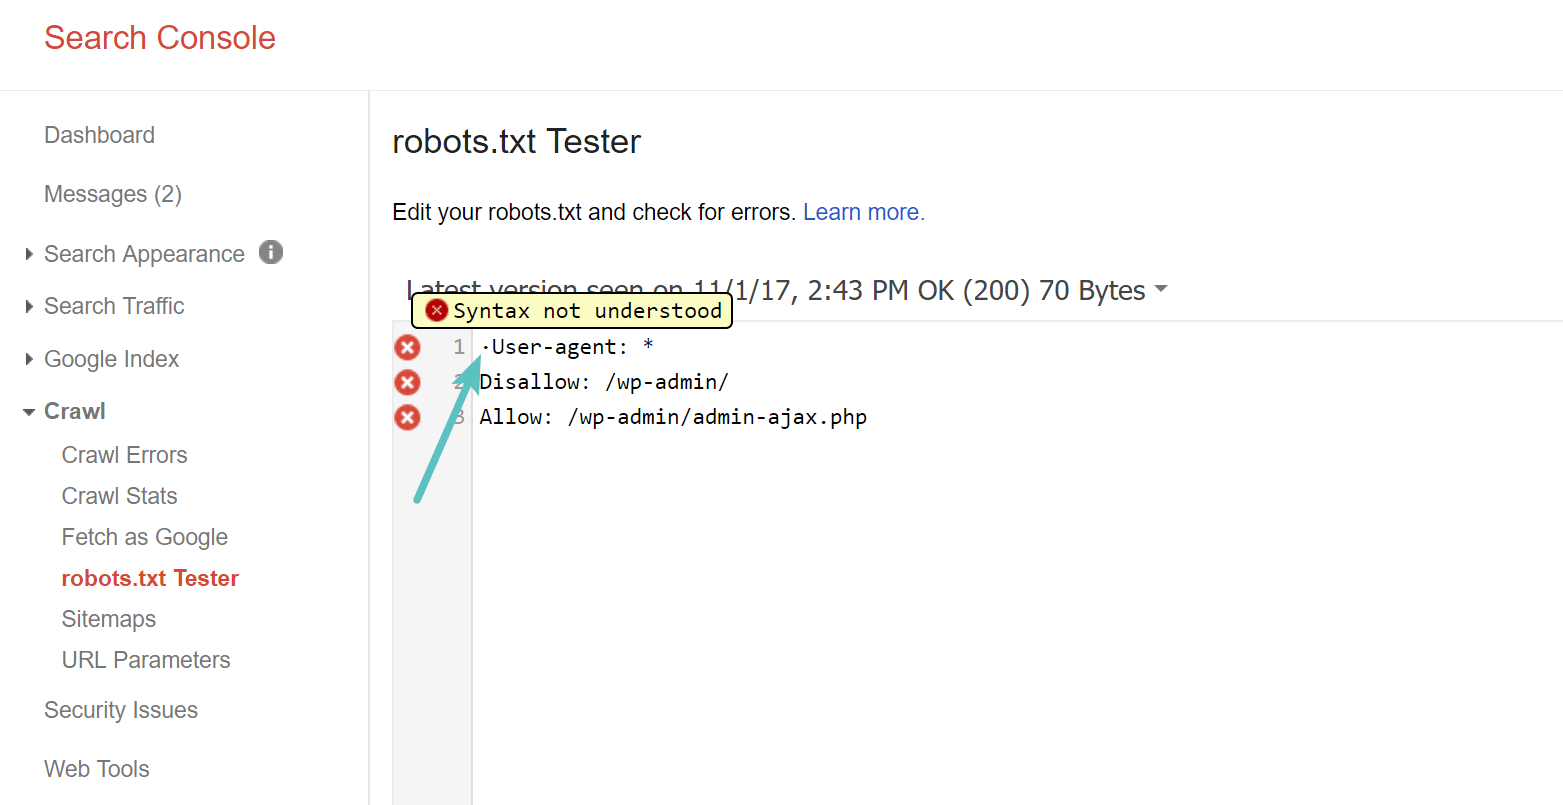Viewport: 1563px width, 805px height.
Task: Click the red error icon on line 3
Action: (x=407, y=417)
